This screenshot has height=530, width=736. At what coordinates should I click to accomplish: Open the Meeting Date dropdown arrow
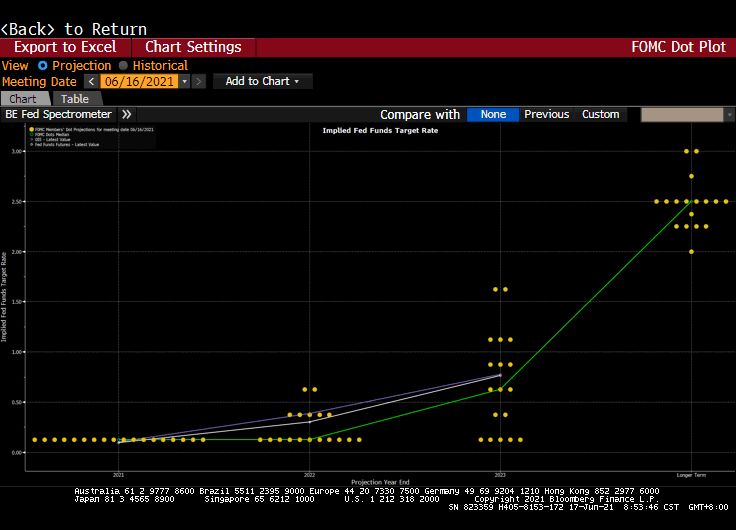coord(184,82)
